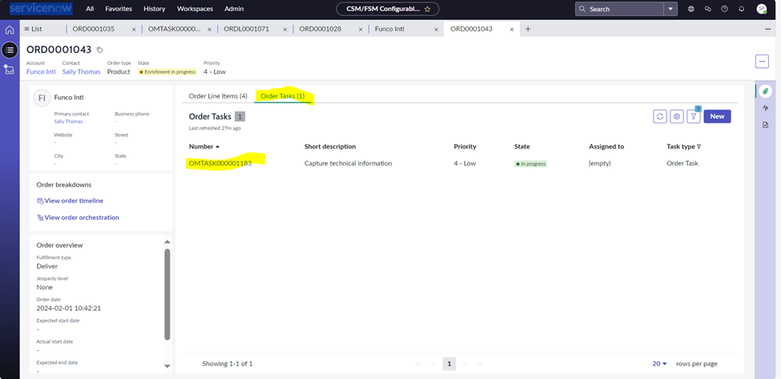Viewport: 781px width, 379px height.
Task: Open the attachments paperclip icon
Action: point(766,91)
